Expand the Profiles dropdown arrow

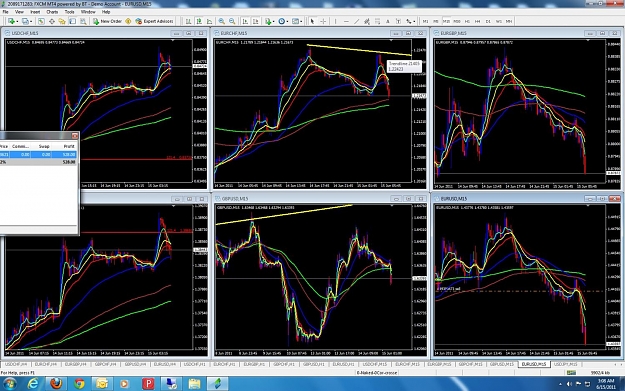click(31, 22)
